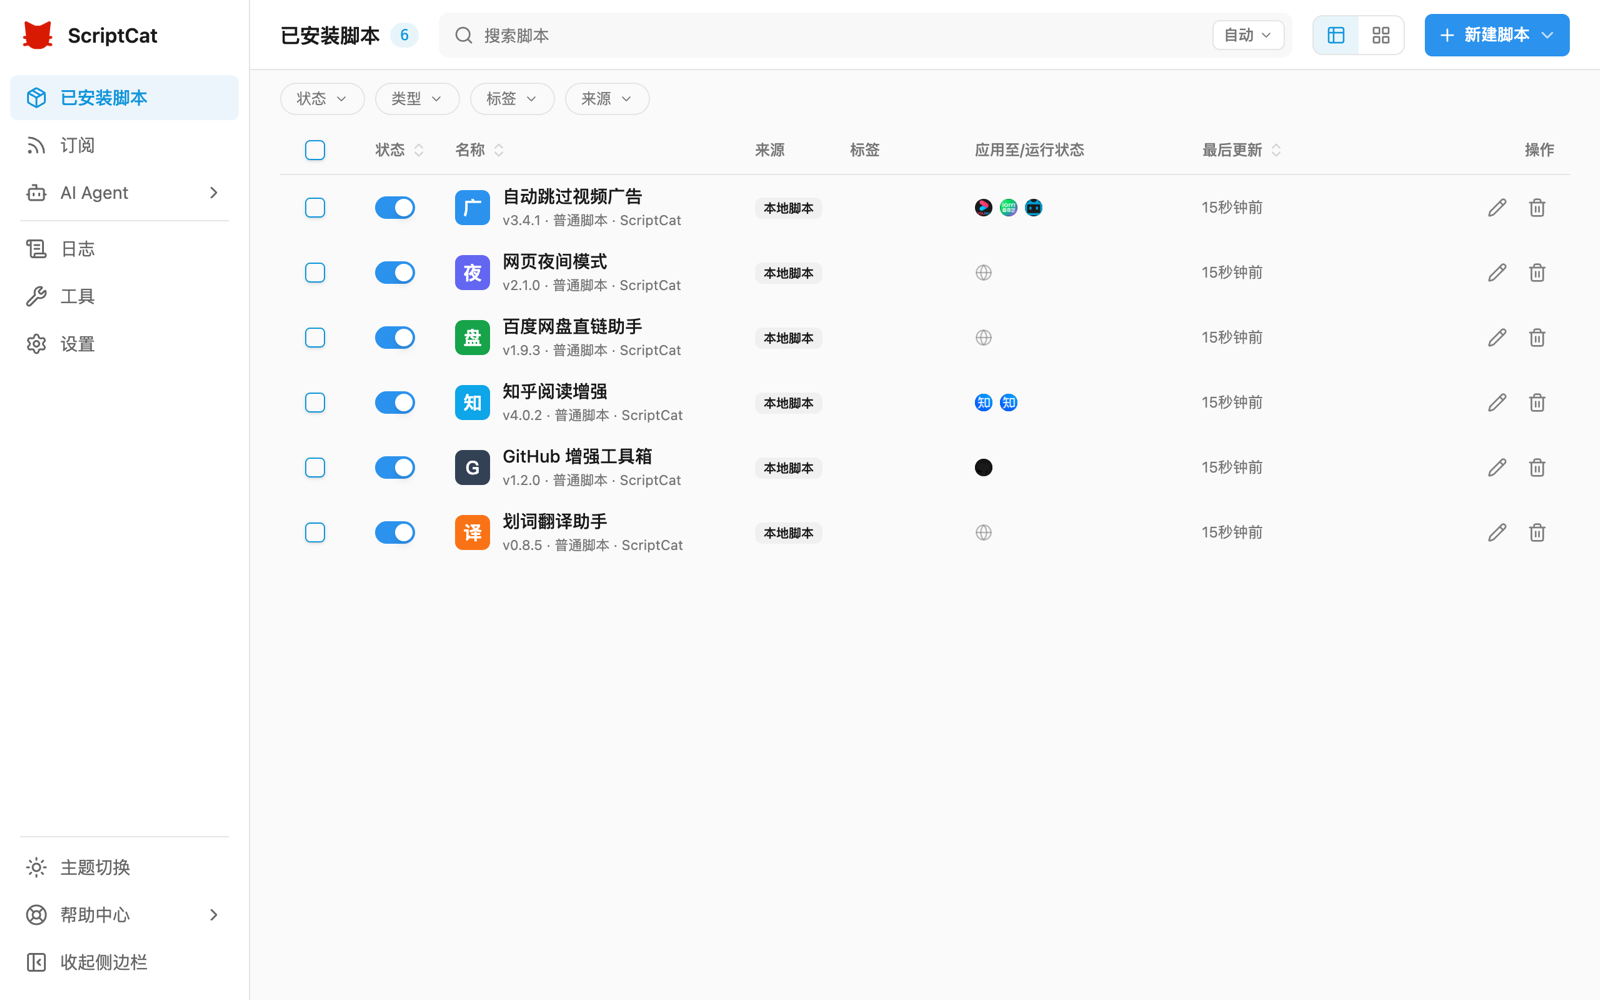Select checkbox for 划词翻译助手
1600x1000 pixels.
click(x=315, y=533)
